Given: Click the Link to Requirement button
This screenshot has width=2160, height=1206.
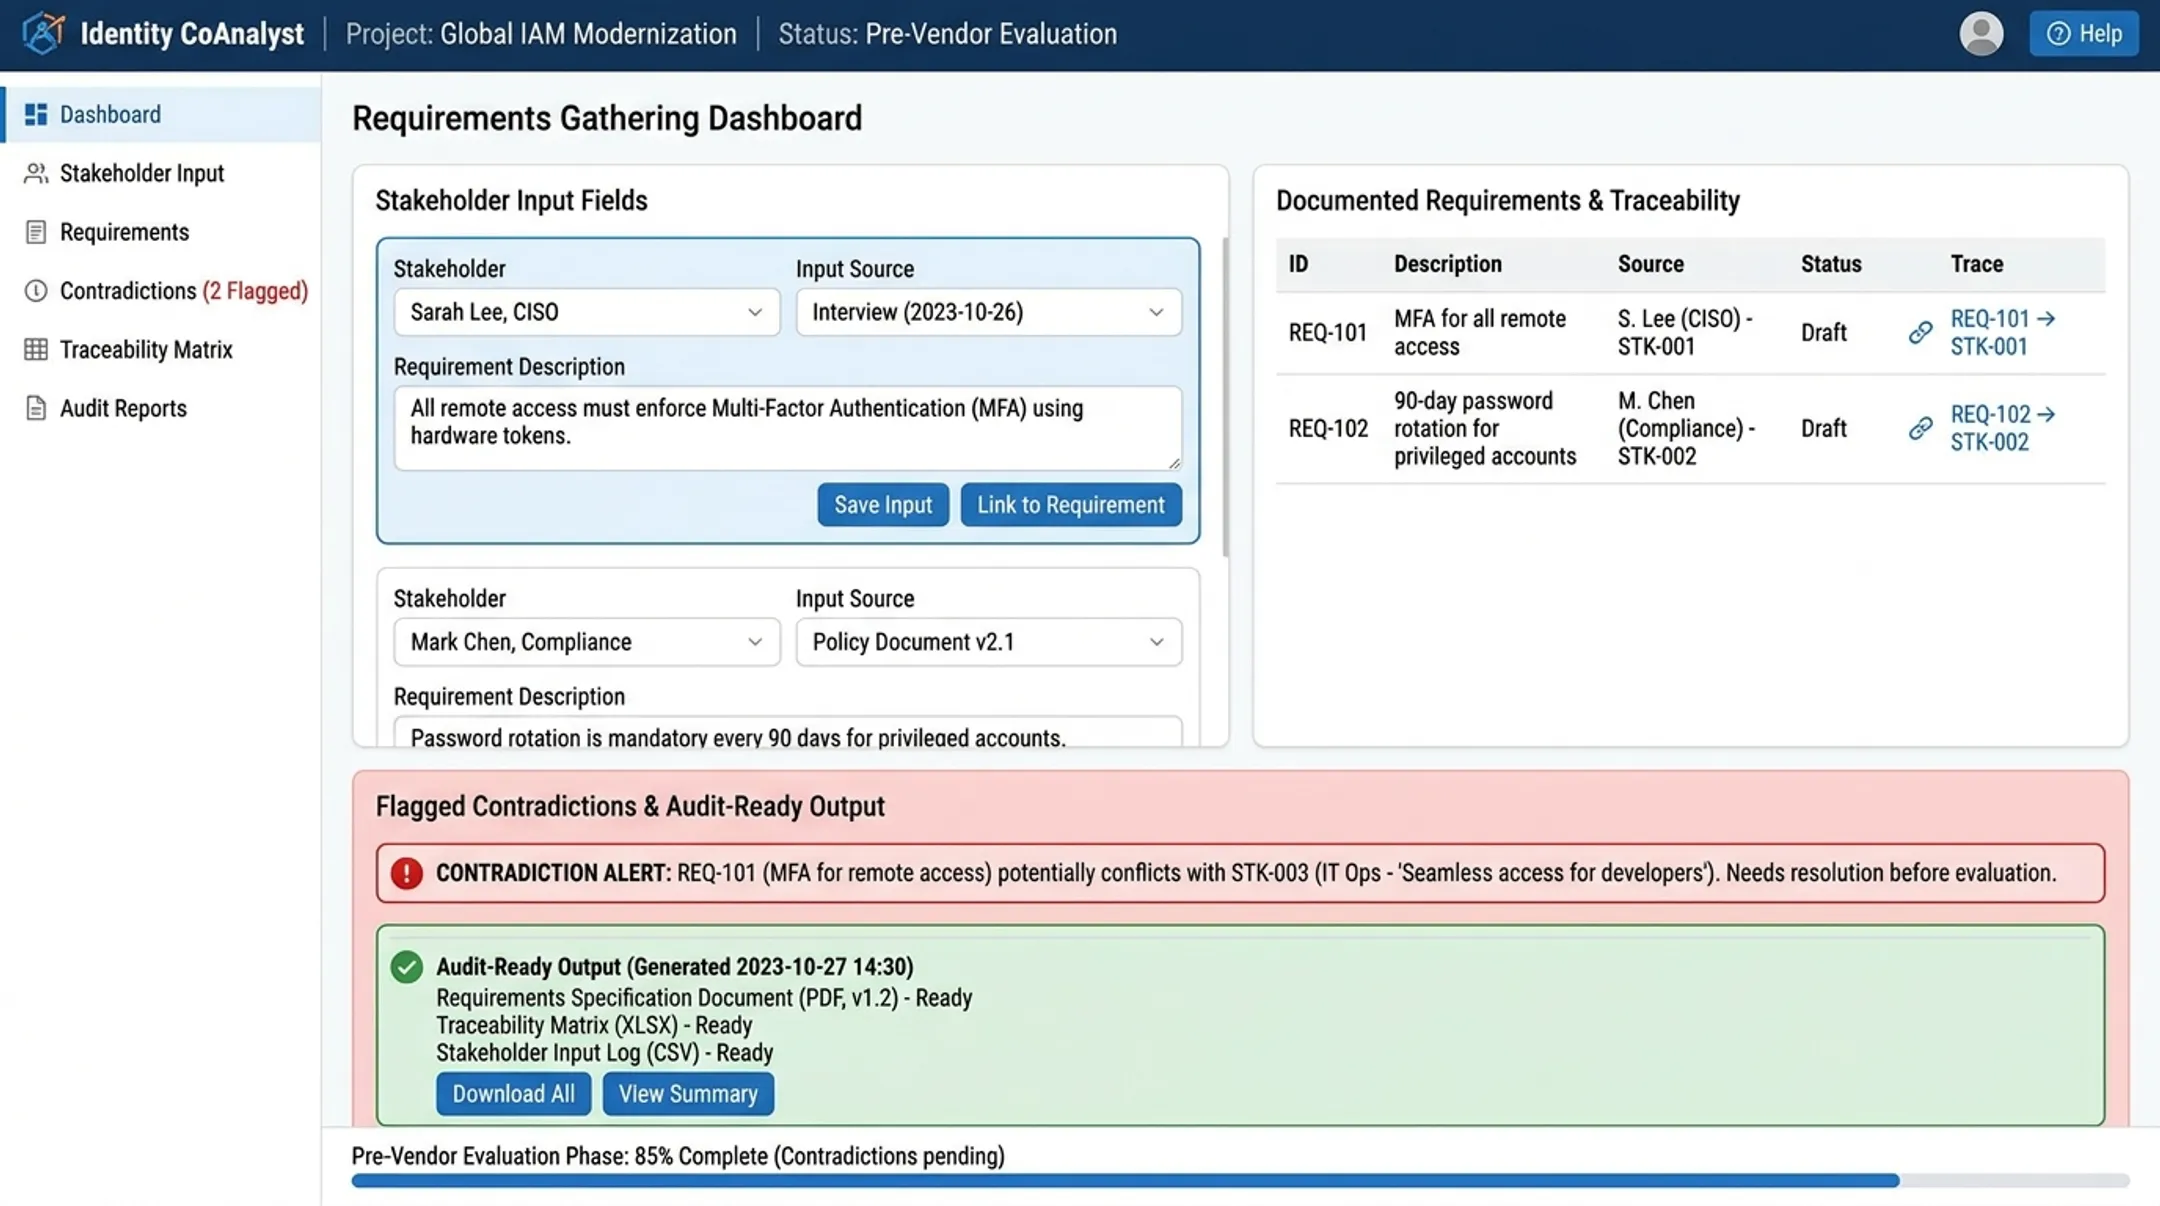Looking at the screenshot, I should pyautogui.click(x=1071, y=505).
